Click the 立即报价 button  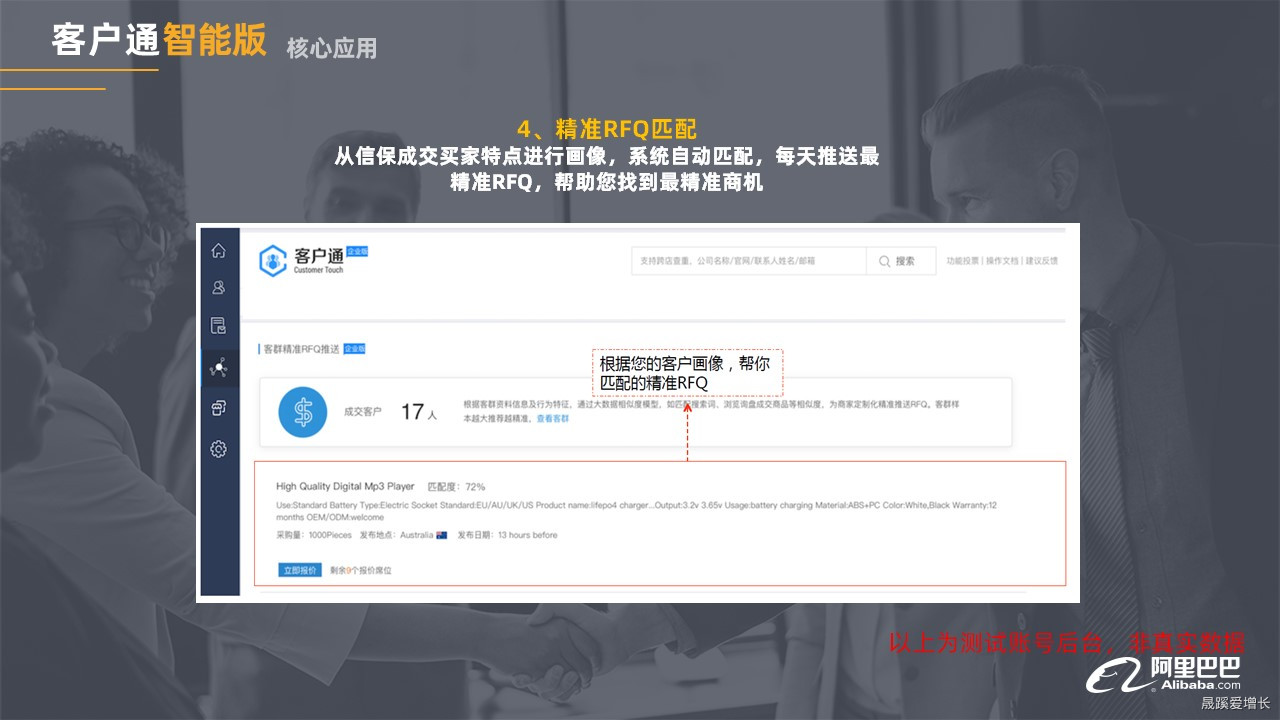point(300,570)
